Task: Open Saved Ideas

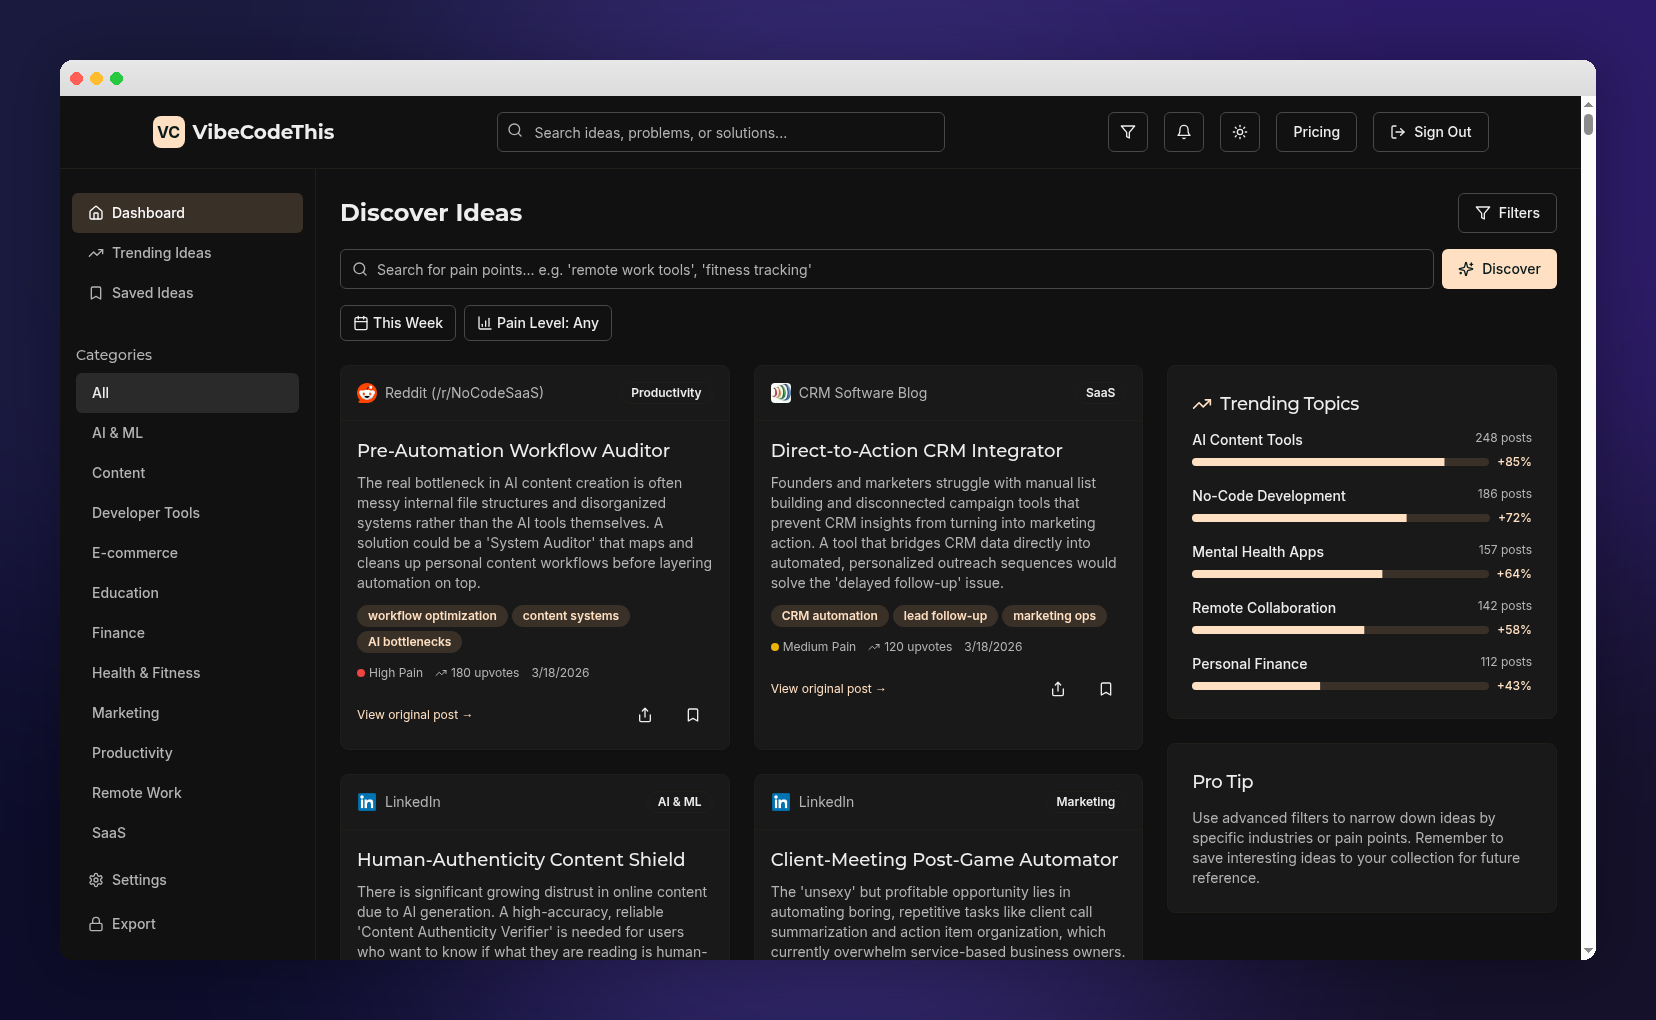Action: pos(187,293)
